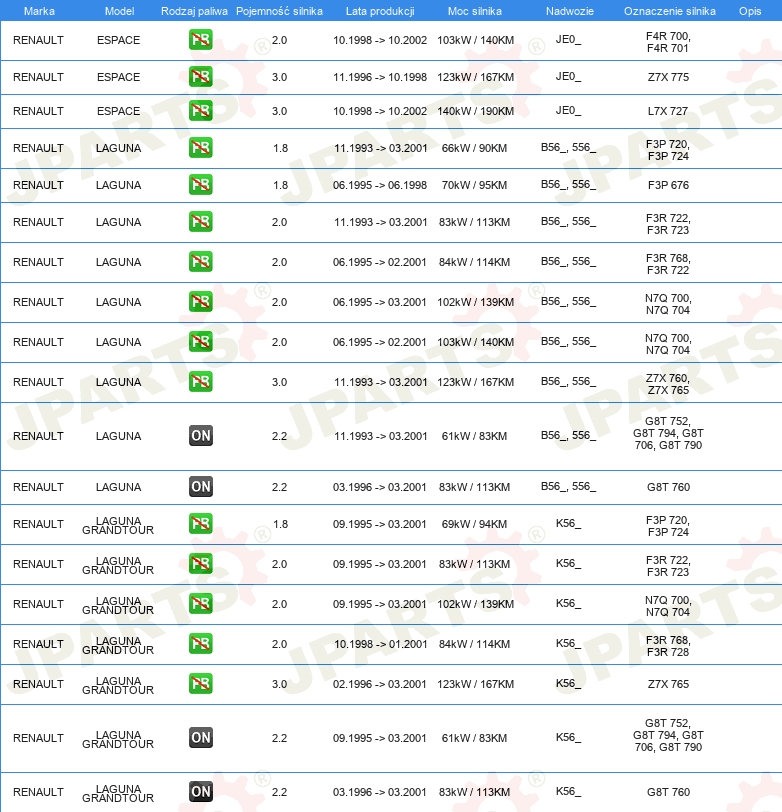This screenshot has height=812, width=782.
Task: Click petrol icon in Laguna Grandtour 09.1995 83kW / 113KM row
Action: click(201, 563)
